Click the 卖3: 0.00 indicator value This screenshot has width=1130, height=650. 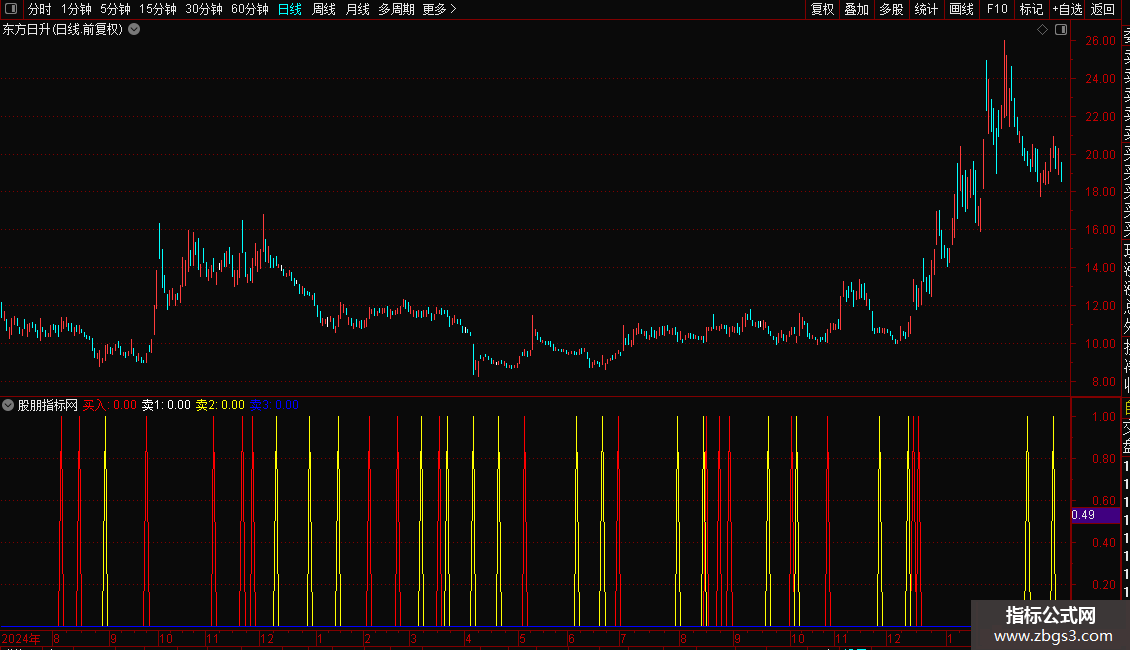274,405
